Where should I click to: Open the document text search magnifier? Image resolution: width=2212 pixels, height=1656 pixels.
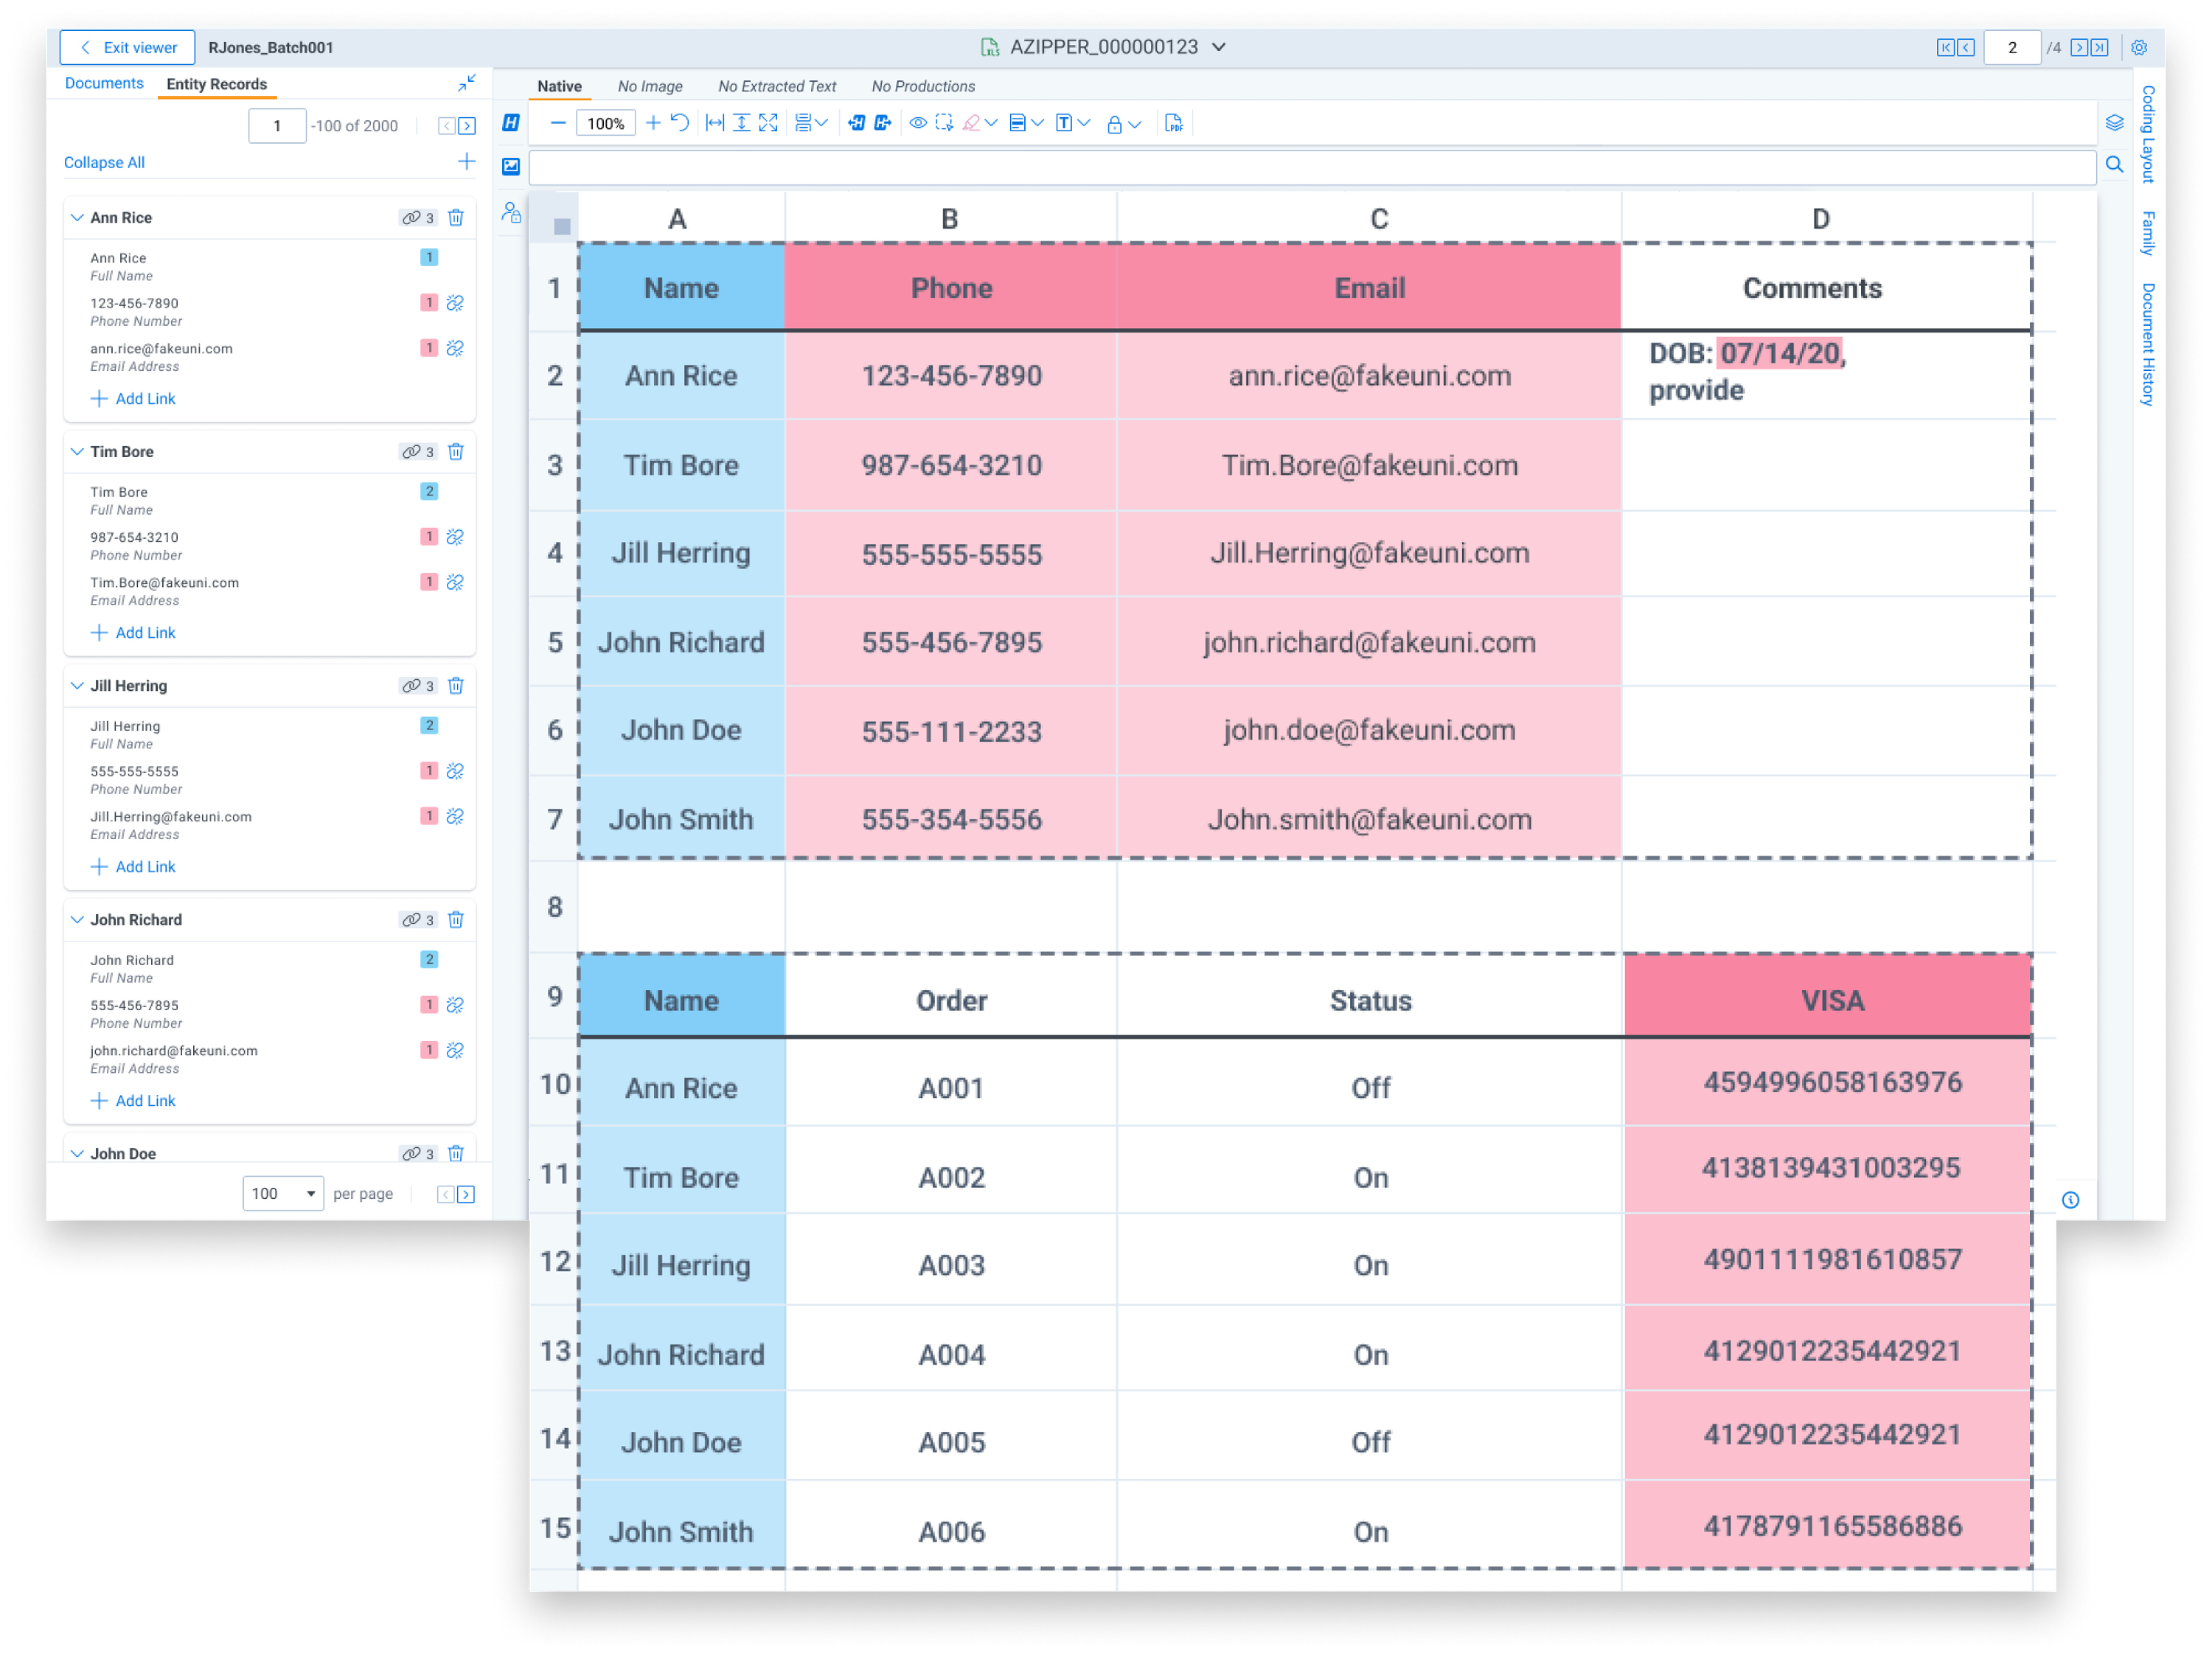tap(2114, 166)
